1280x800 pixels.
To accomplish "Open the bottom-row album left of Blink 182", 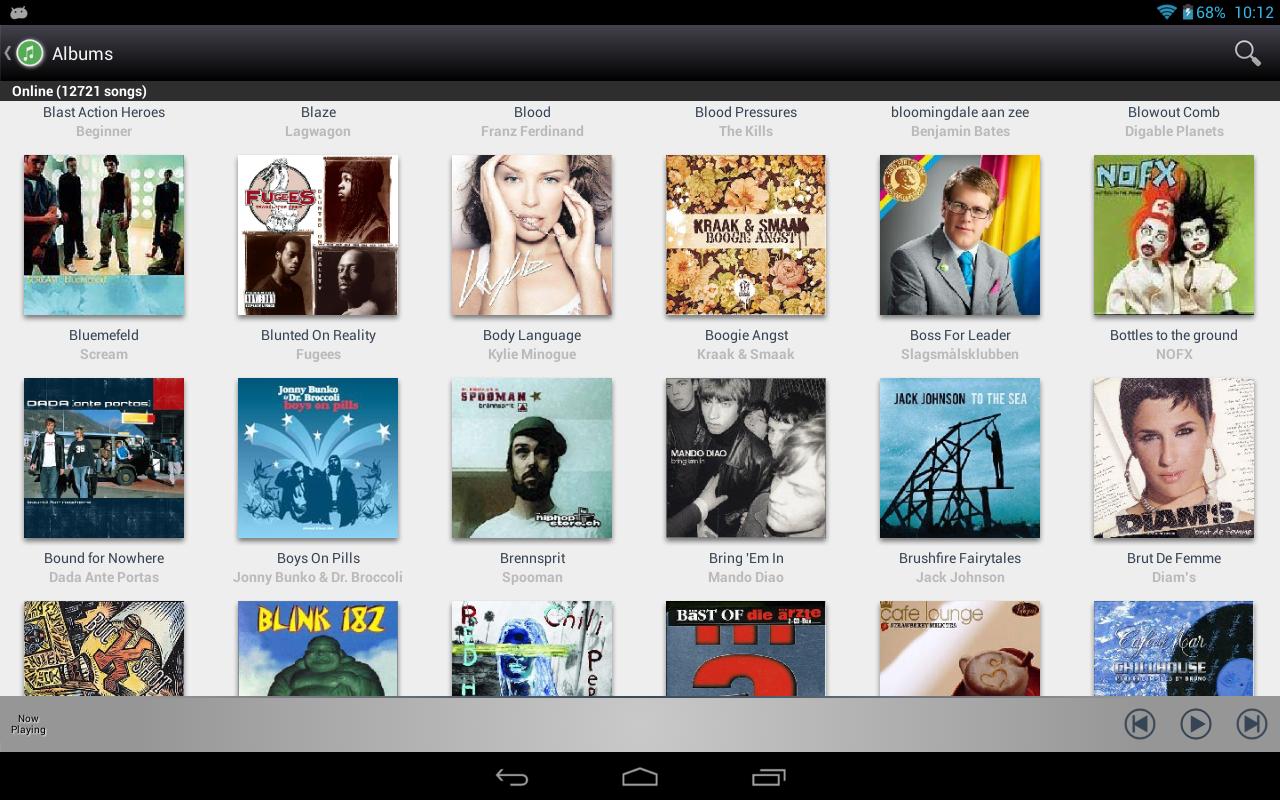I will point(104,648).
